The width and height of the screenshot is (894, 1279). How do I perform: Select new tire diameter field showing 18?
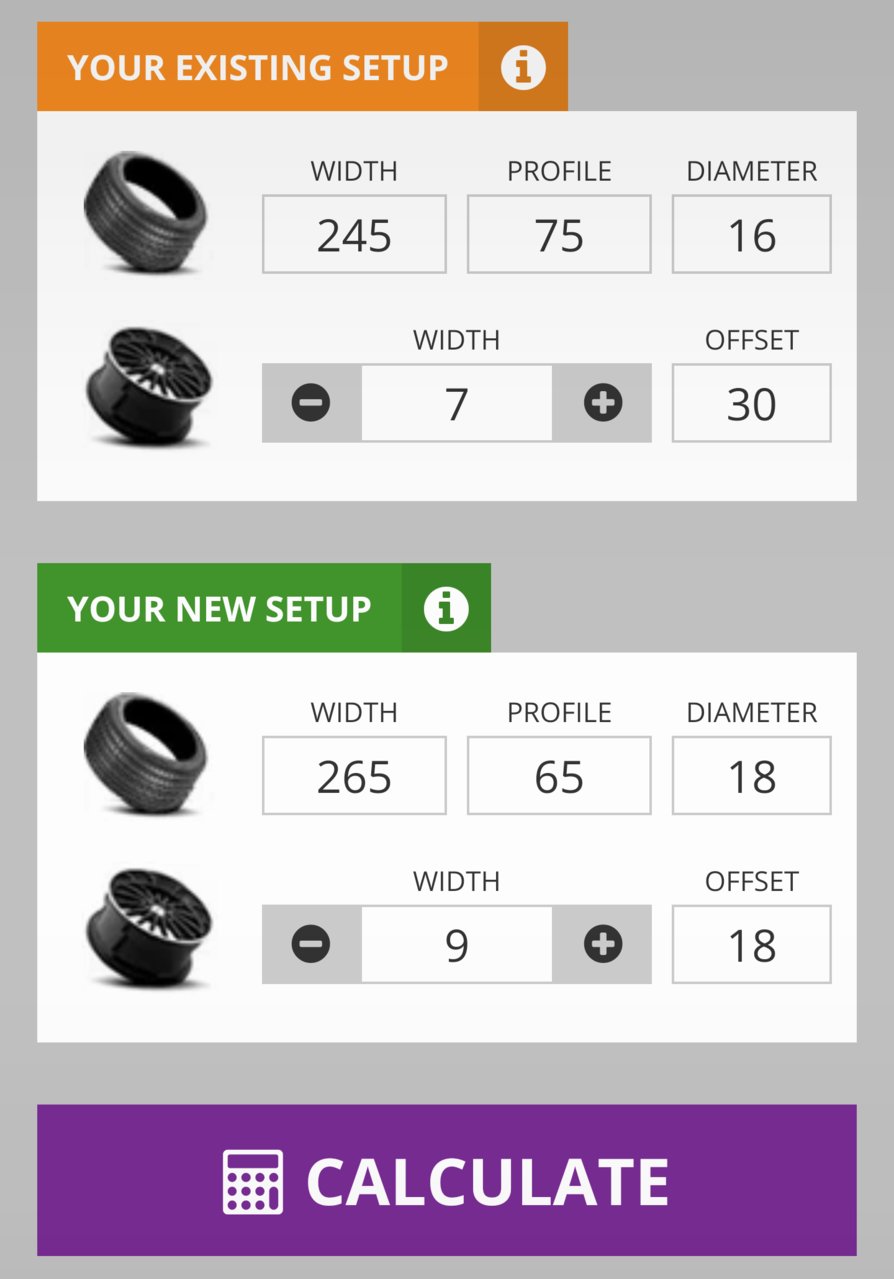(x=752, y=775)
